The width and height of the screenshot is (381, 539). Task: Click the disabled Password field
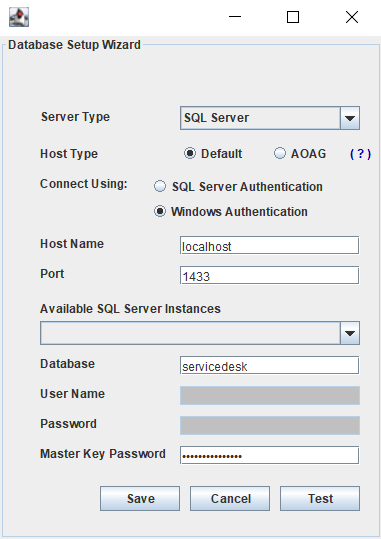(x=270, y=425)
